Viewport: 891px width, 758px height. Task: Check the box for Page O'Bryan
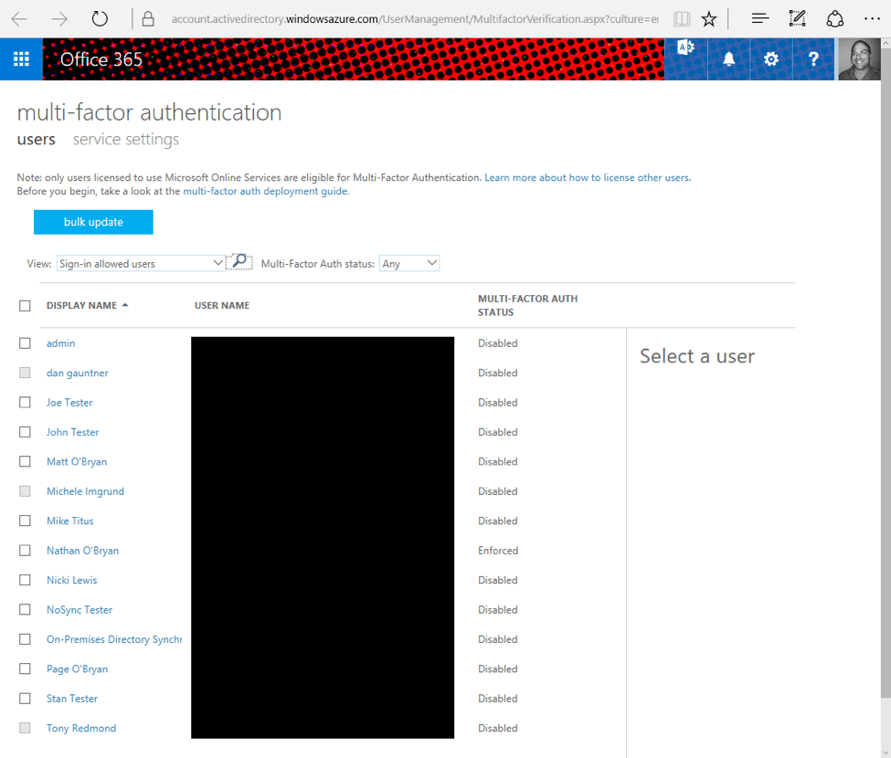tap(24, 669)
